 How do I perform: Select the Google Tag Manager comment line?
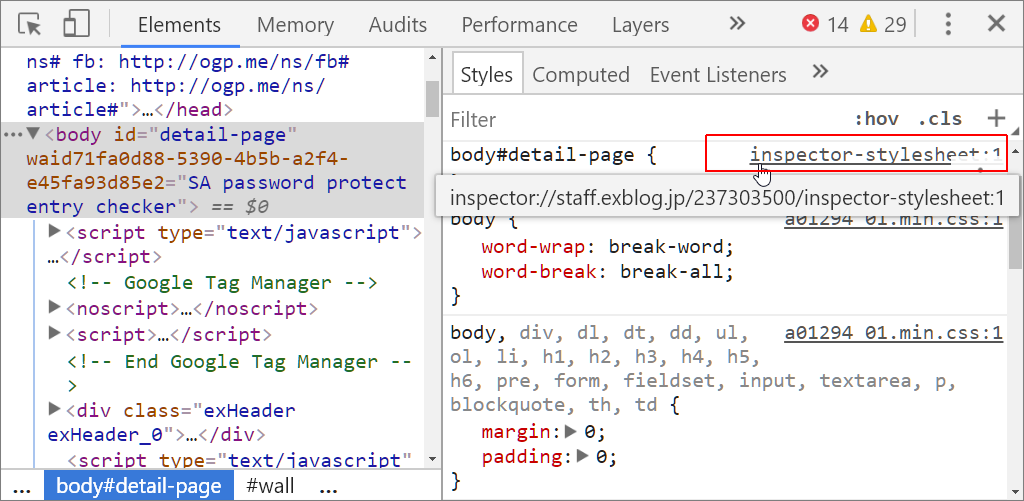pyautogui.click(x=223, y=283)
